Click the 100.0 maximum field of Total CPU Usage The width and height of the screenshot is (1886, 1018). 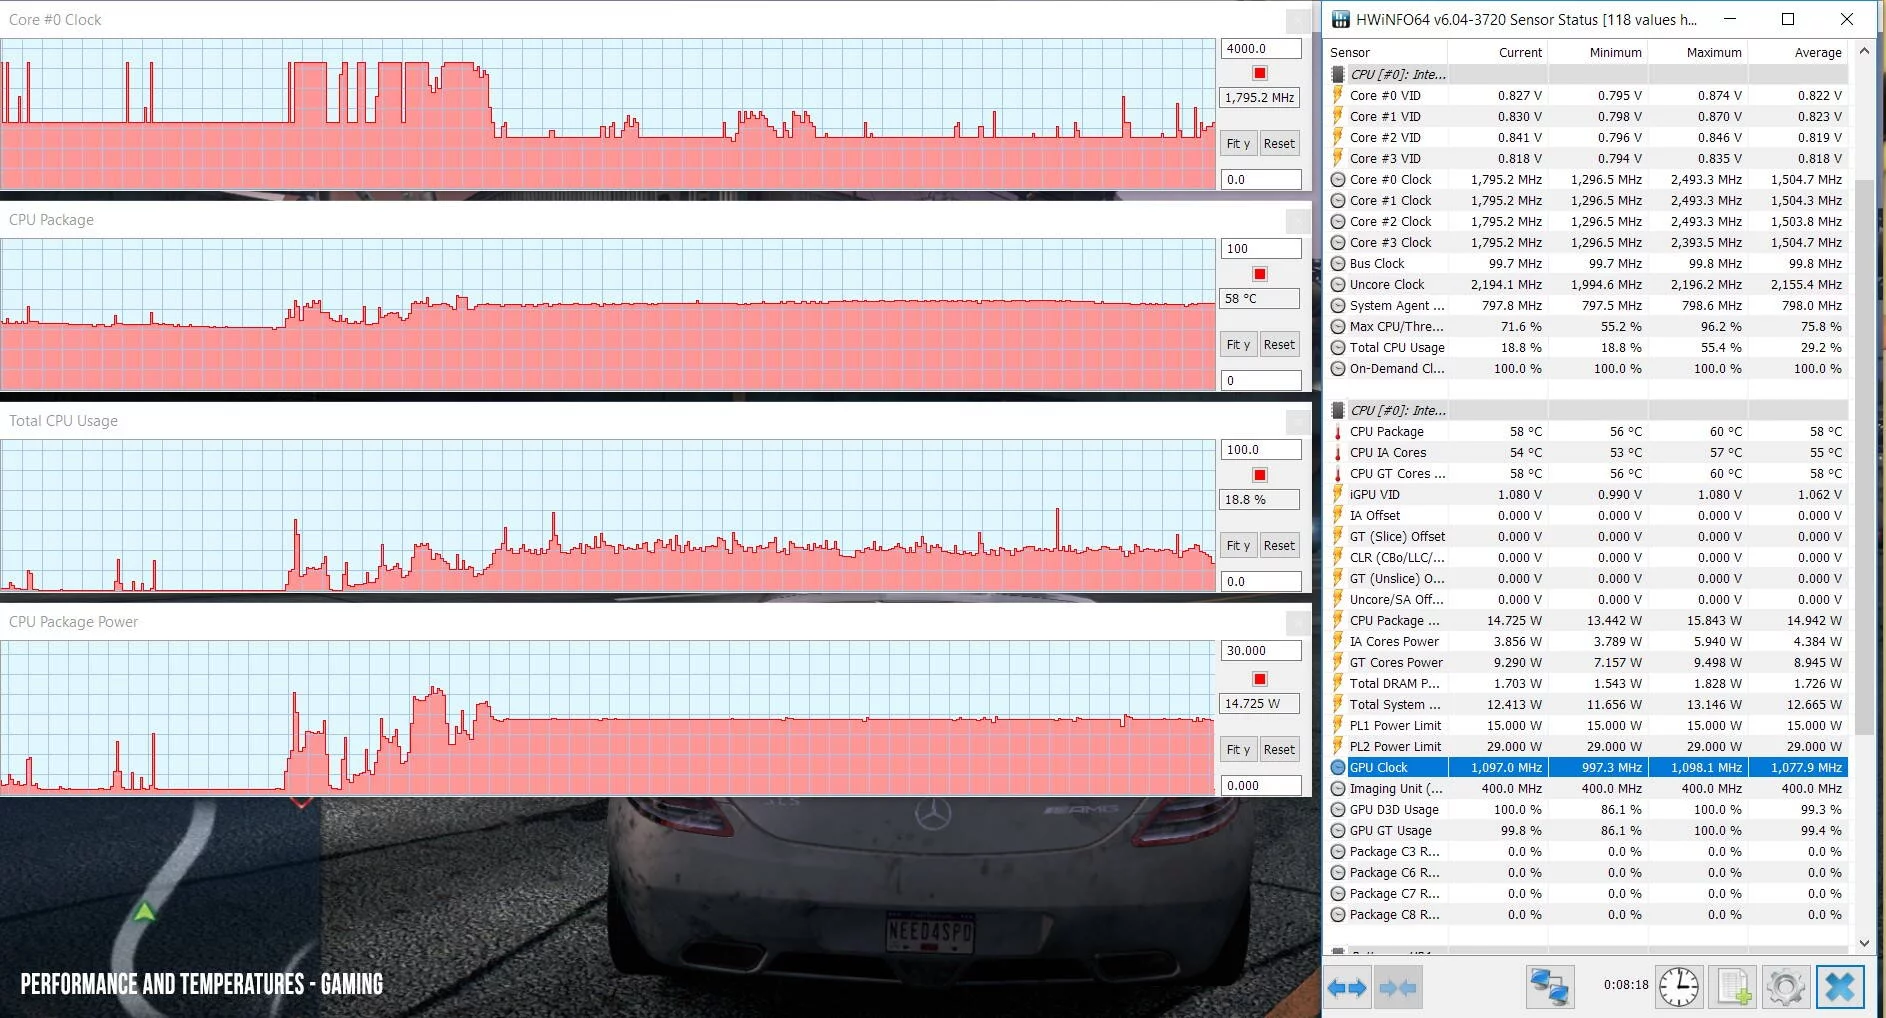tap(1261, 449)
